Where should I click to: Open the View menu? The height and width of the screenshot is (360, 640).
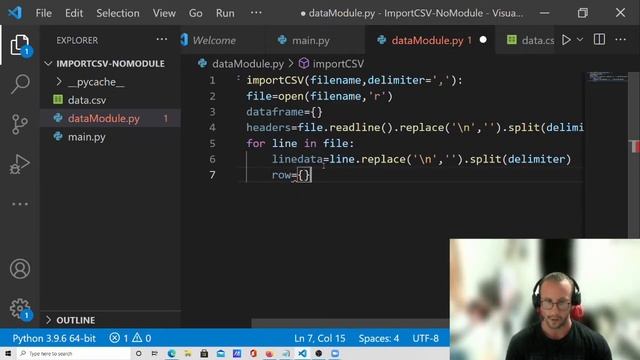pos(164,13)
